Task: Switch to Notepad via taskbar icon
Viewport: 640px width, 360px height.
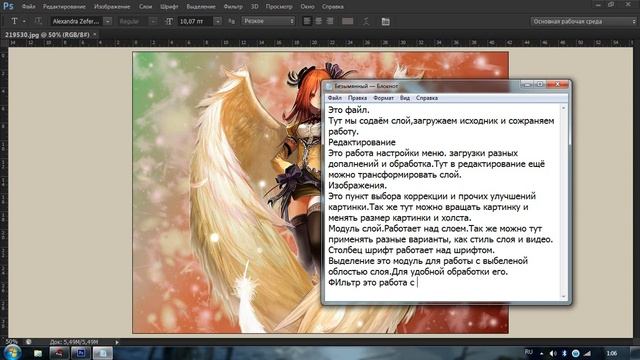Action: (102, 353)
